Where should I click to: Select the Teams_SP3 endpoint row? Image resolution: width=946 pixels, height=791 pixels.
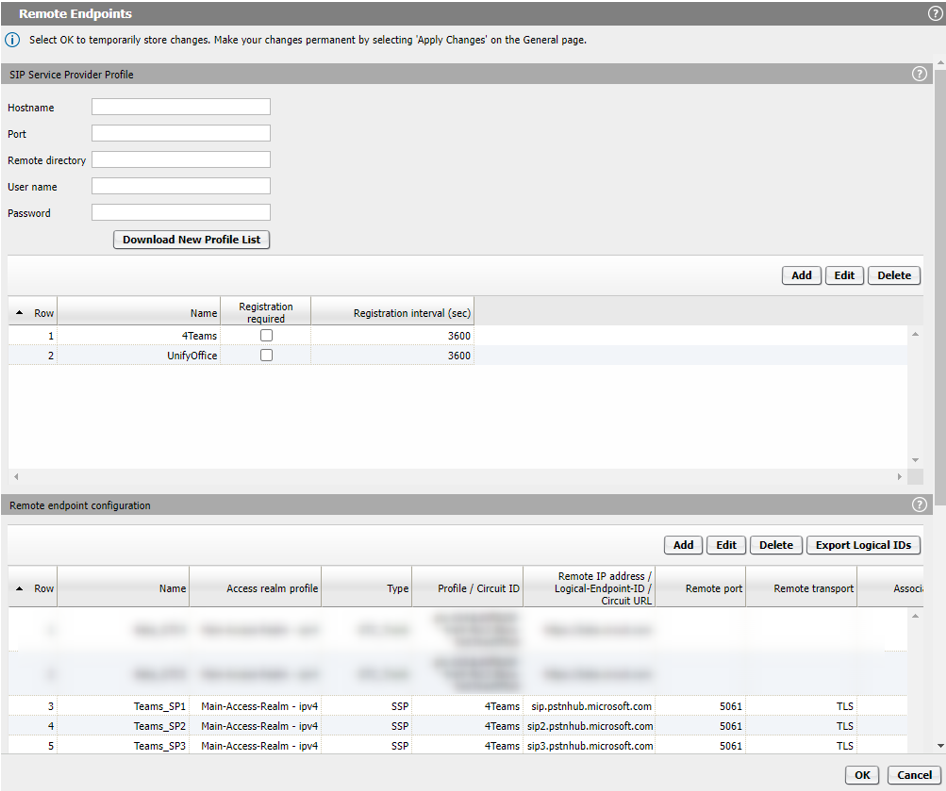[x=457, y=746]
